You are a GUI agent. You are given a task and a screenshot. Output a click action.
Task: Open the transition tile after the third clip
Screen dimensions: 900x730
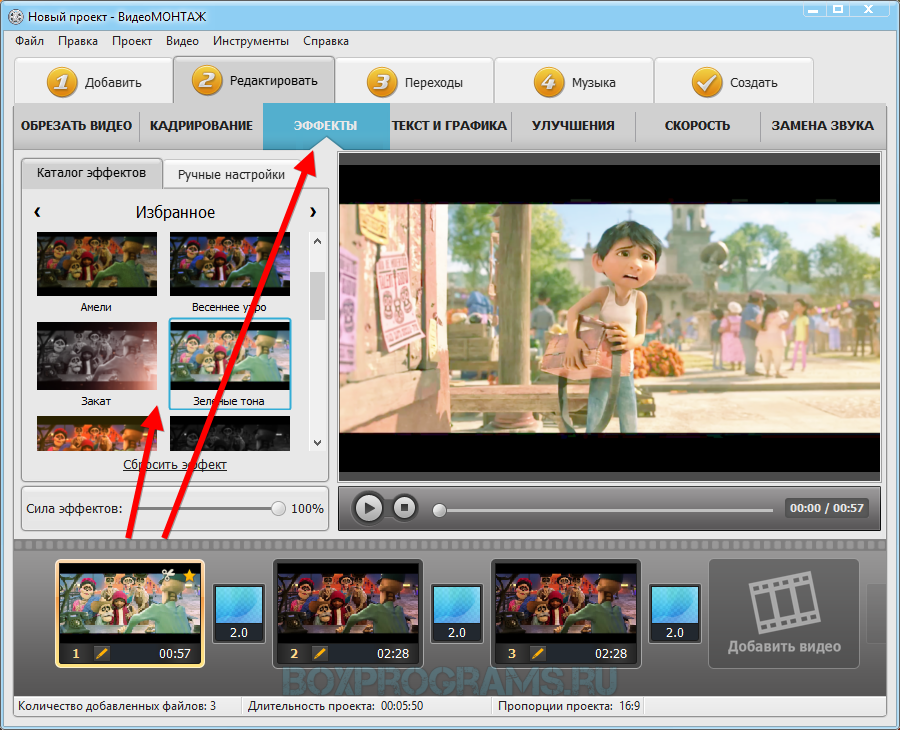click(x=675, y=613)
